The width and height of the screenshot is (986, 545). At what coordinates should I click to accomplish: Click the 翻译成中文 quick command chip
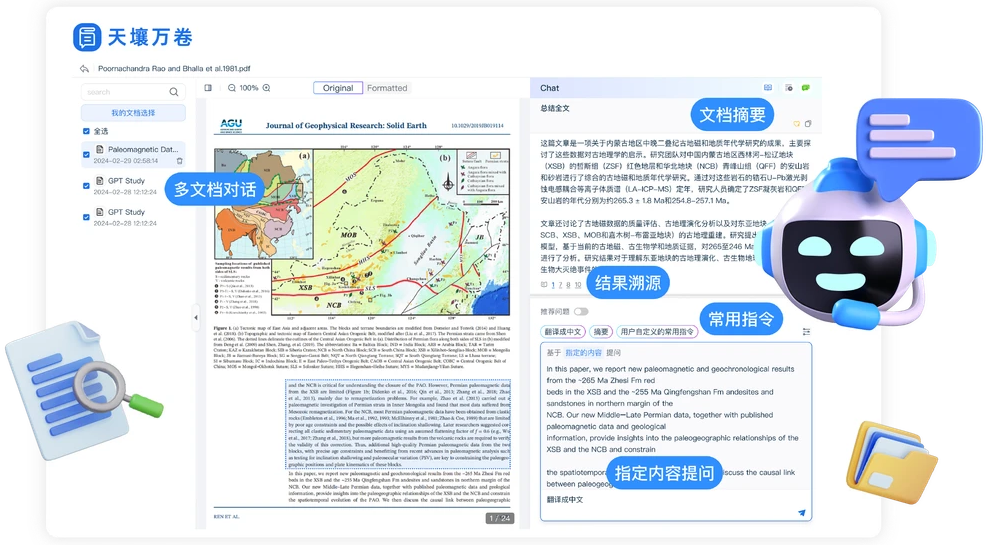coord(562,331)
